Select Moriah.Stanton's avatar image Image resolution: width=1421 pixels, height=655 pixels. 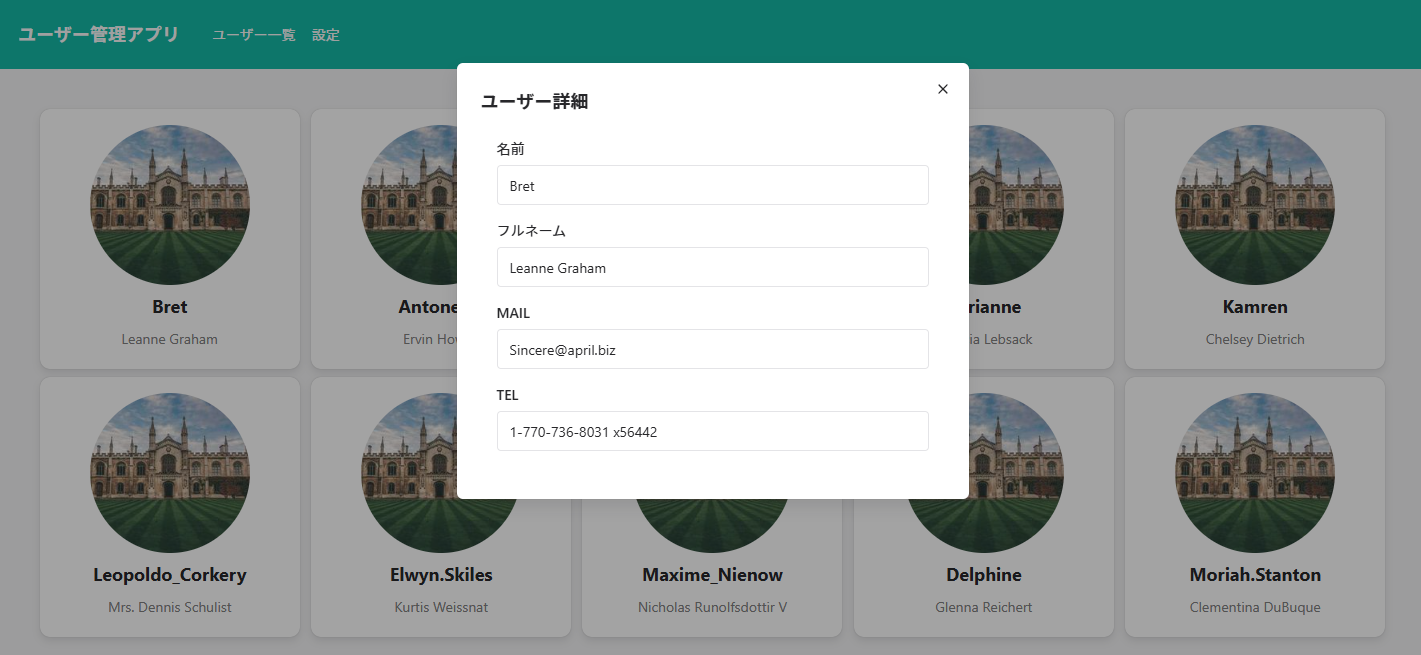[x=1255, y=473]
